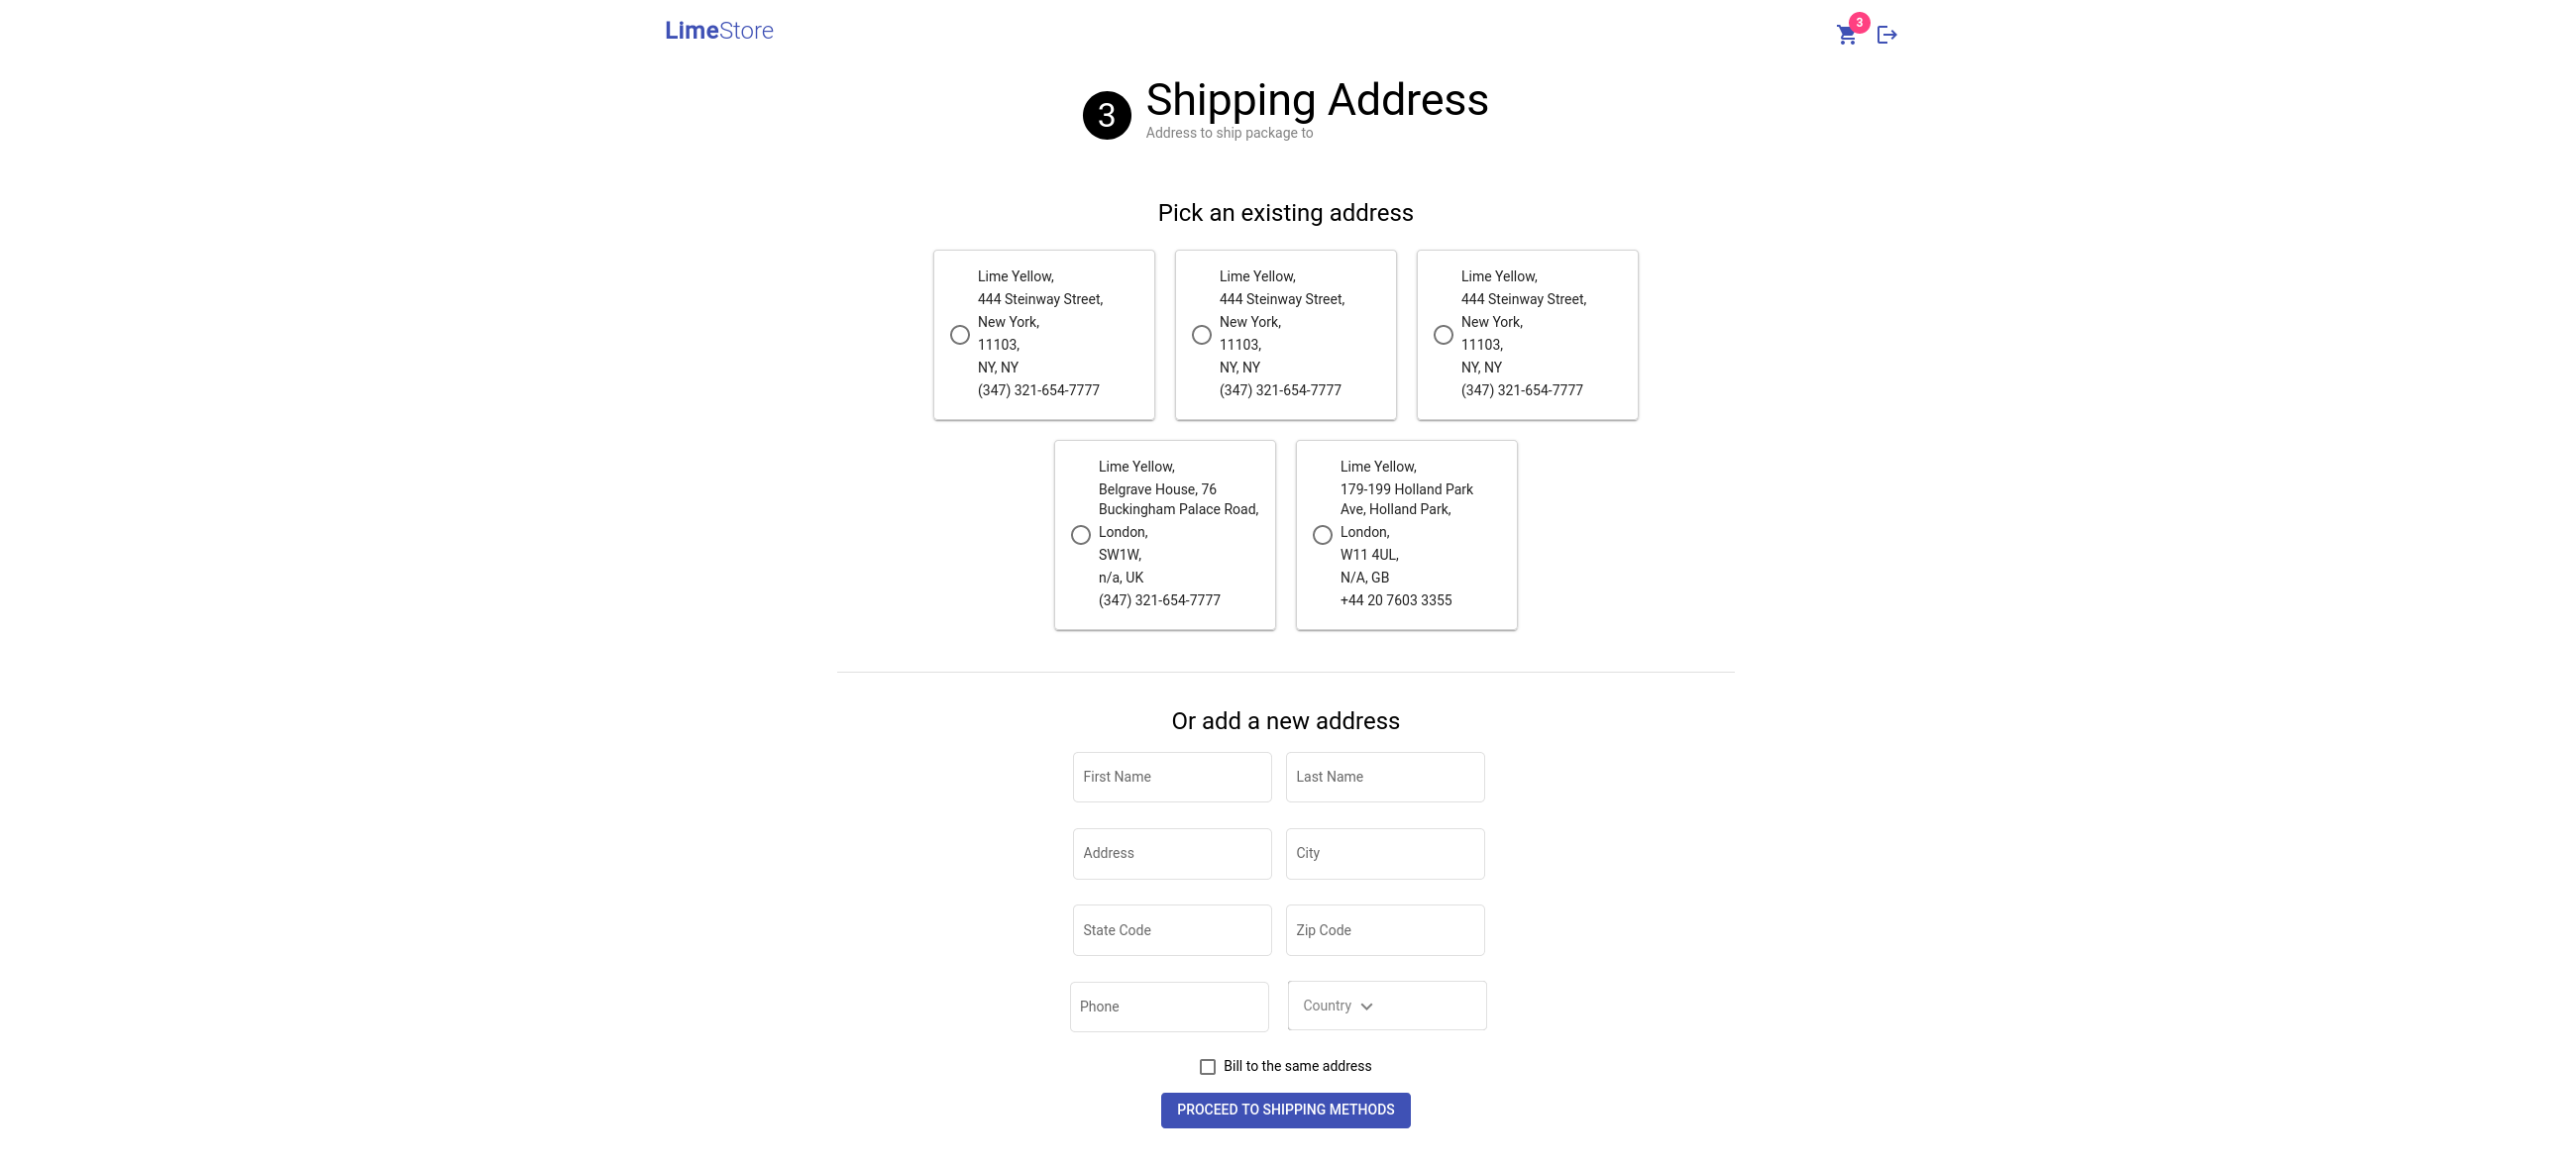This screenshot has height=1169, width=2576.
Task: Click the Phone number field
Action: pyautogui.click(x=1169, y=1006)
